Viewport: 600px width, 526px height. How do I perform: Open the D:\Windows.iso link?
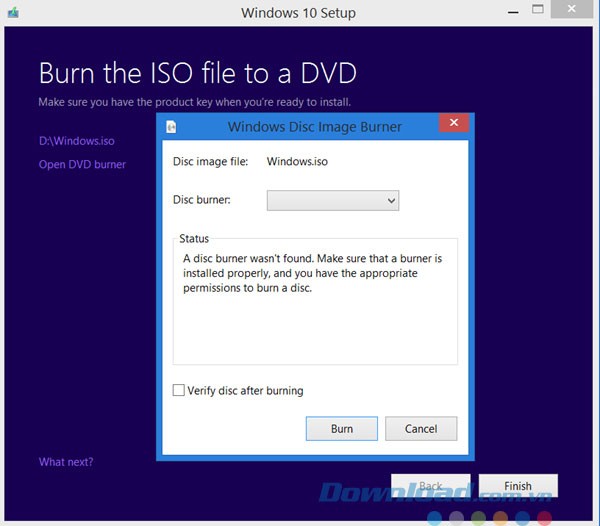coord(77,141)
